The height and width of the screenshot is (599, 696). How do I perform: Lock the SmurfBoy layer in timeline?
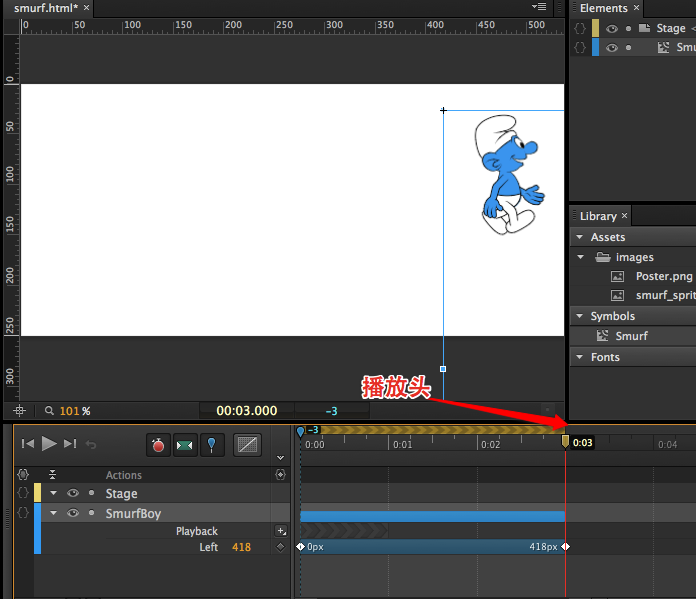(91, 512)
